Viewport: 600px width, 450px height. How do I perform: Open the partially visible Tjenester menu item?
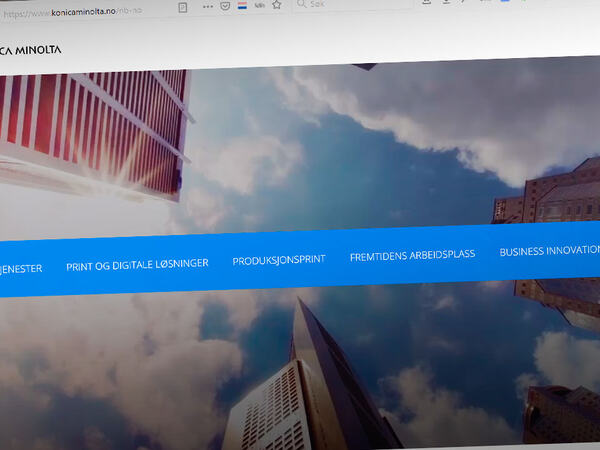(x=21, y=269)
